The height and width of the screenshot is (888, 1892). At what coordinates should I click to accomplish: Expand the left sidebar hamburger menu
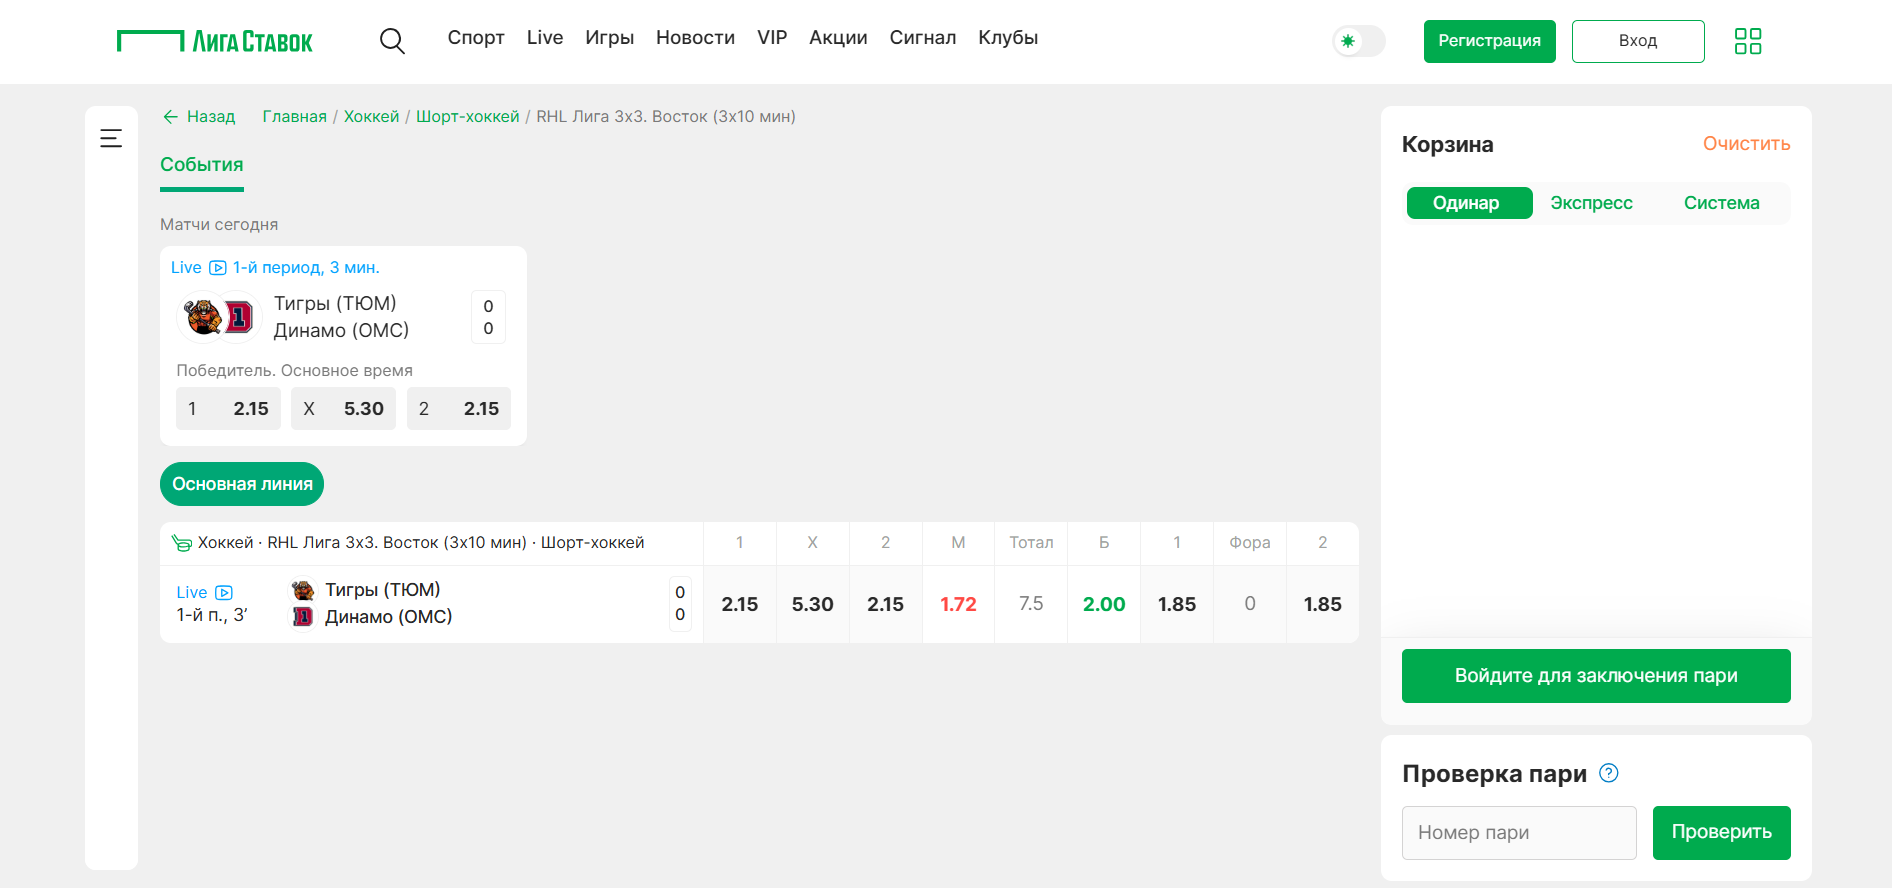coord(111,138)
